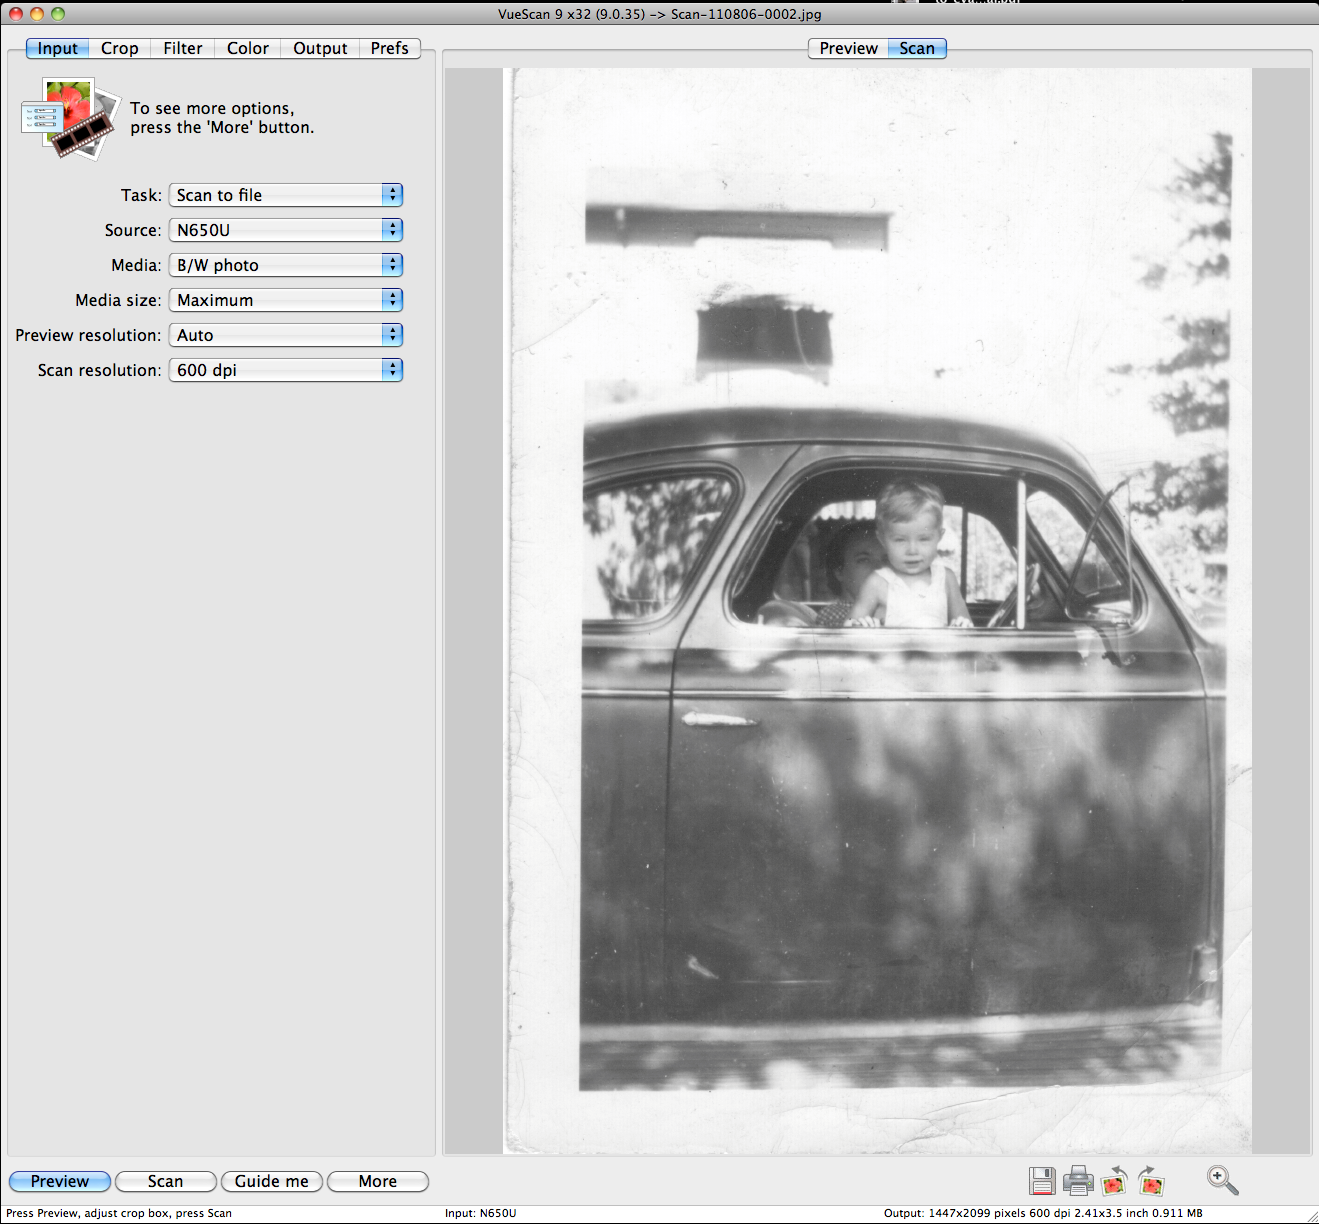Image resolution: width=1319 pixels, height=1224 pixels.
Task: Open the Media dropdown showing B/W photo
Action: 286,265
